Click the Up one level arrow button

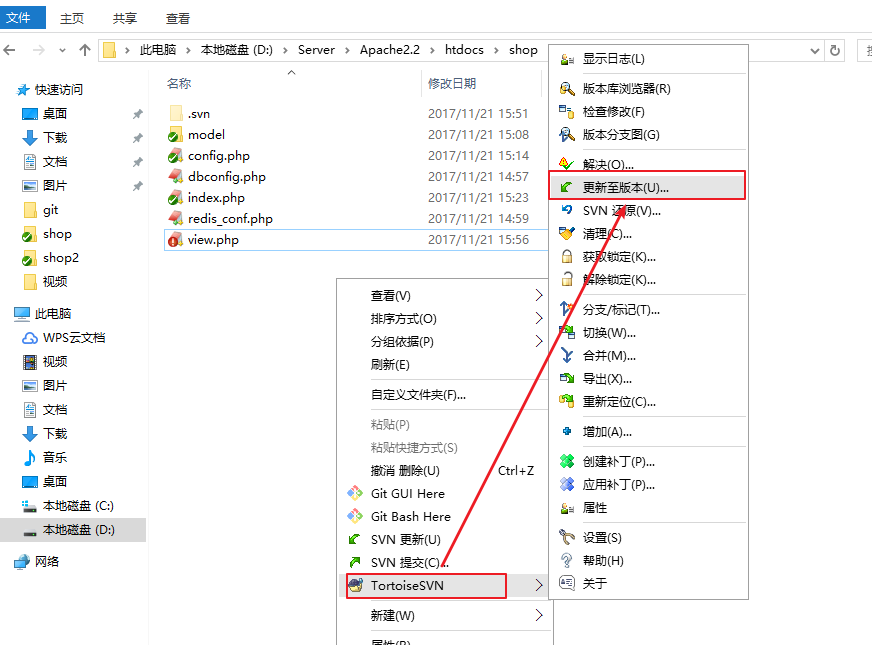click(x=85, y=50)
